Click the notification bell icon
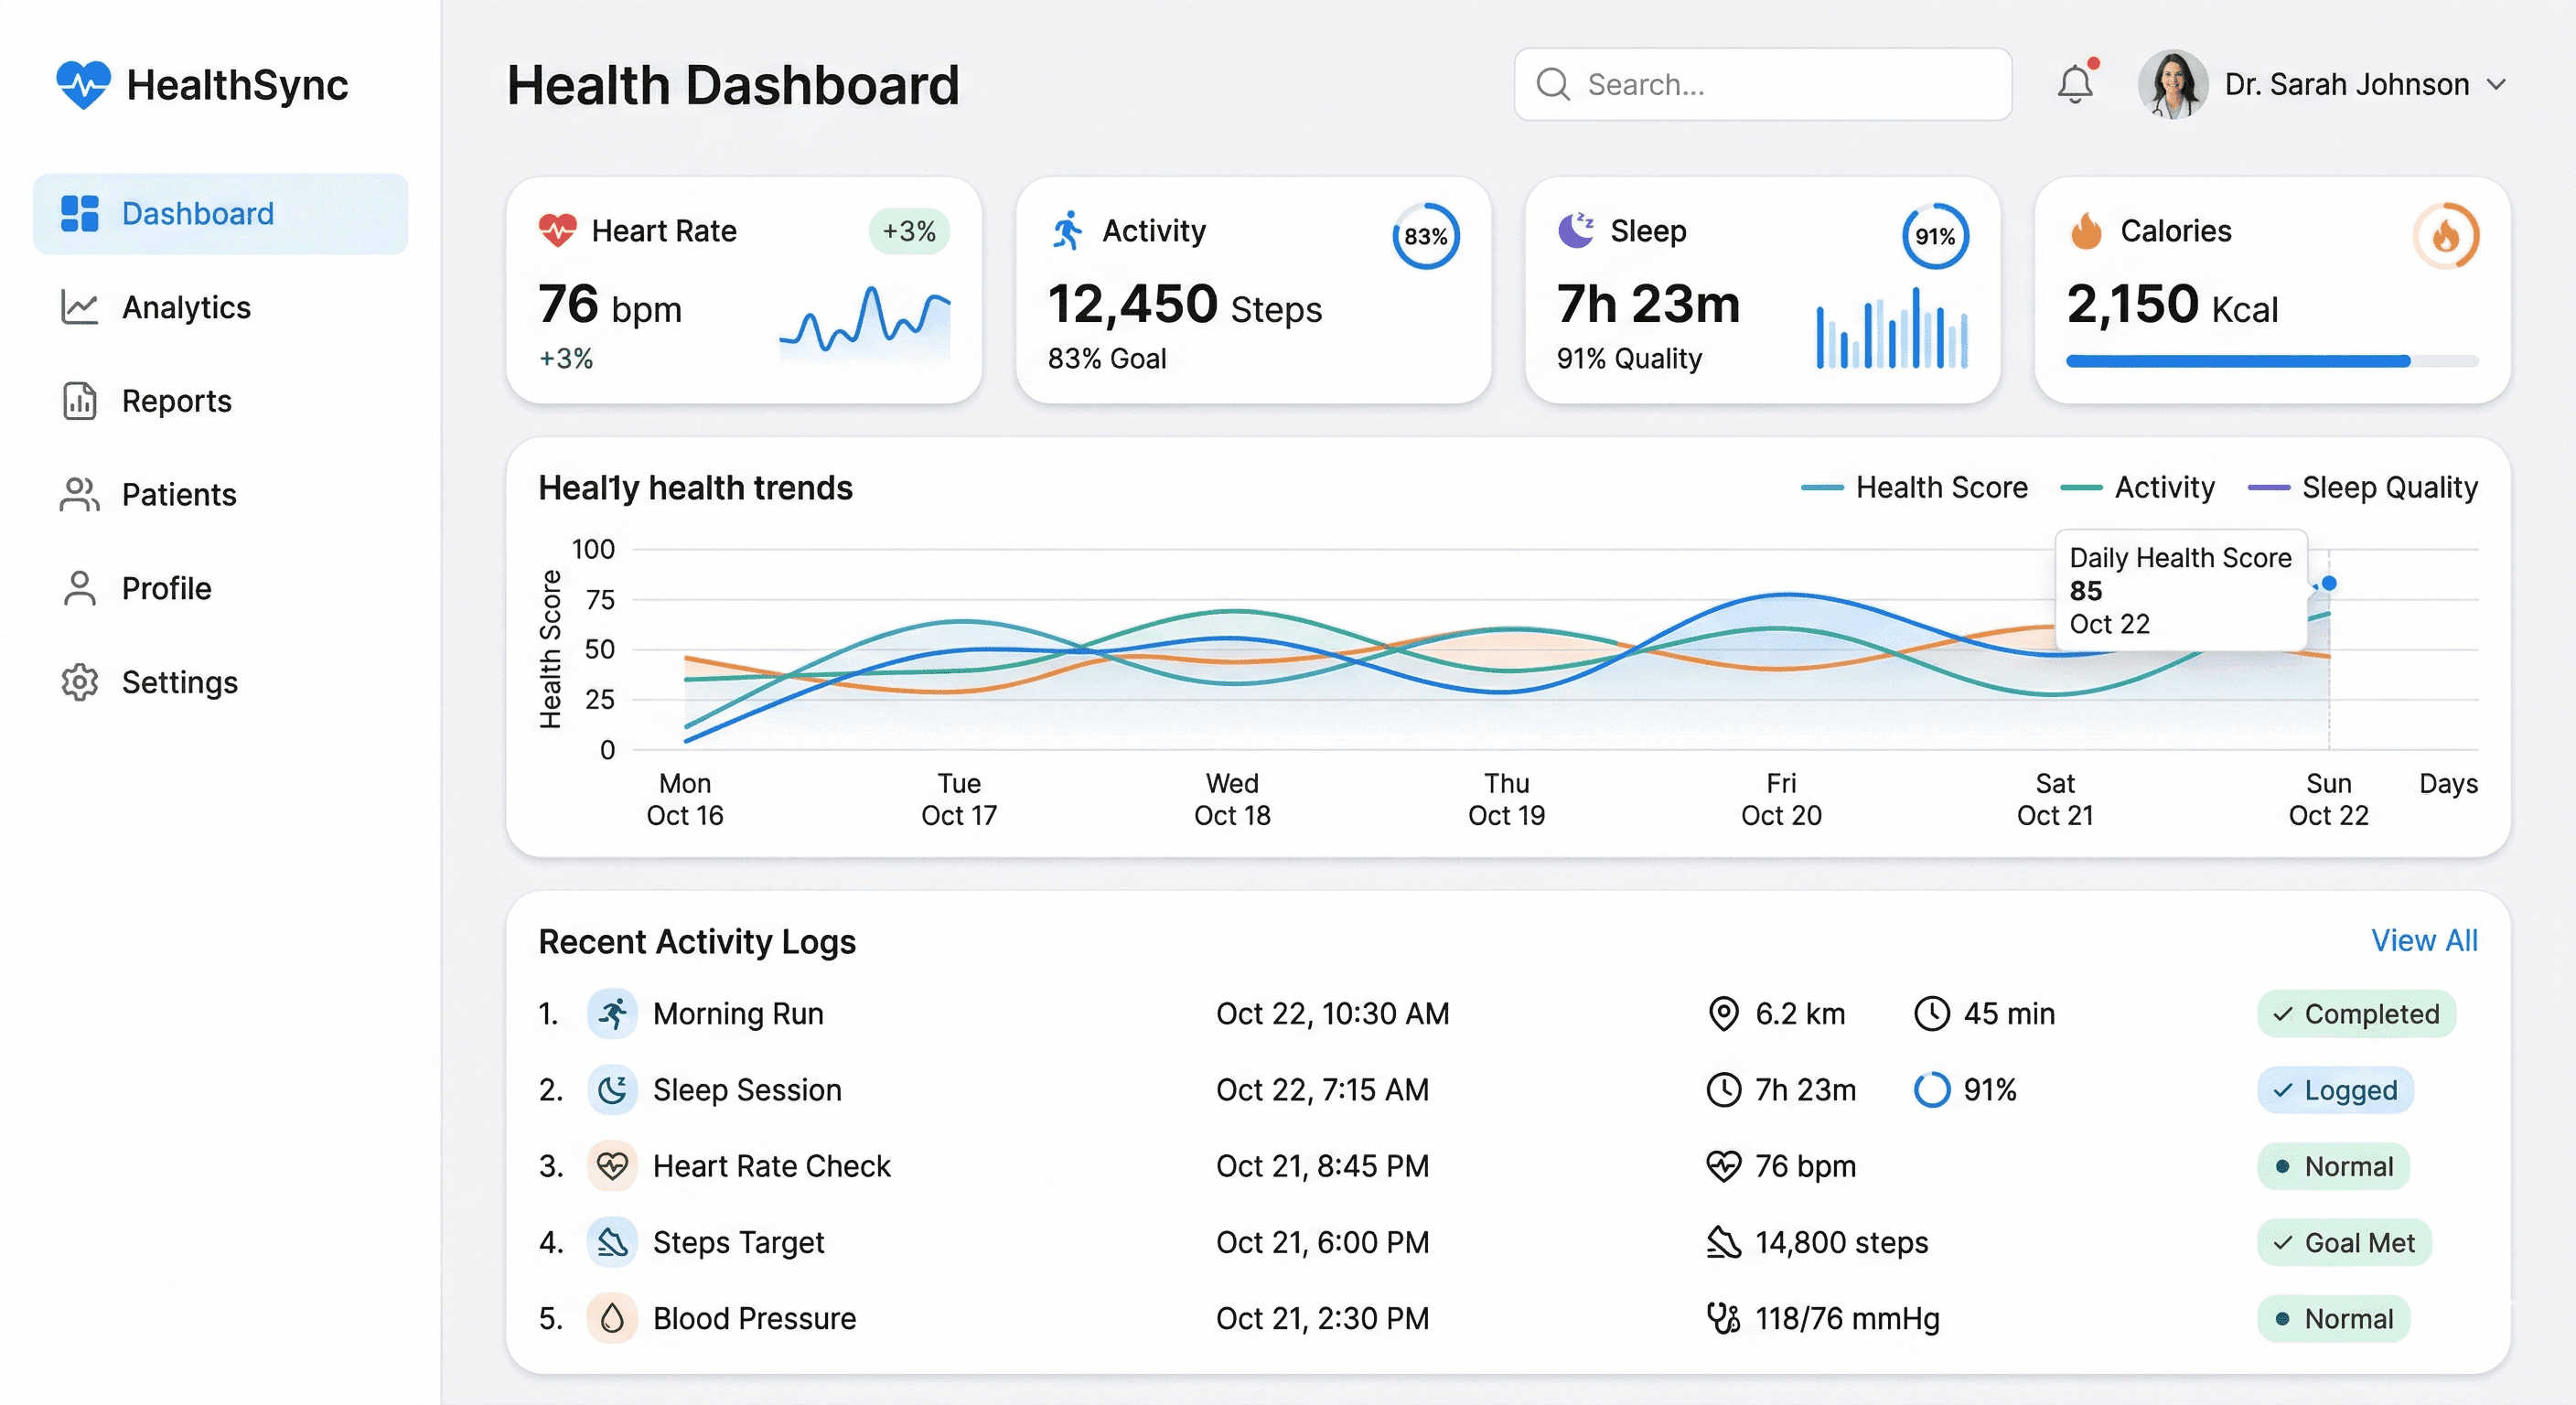Screen dimensions: 2576x1405 2075,84
